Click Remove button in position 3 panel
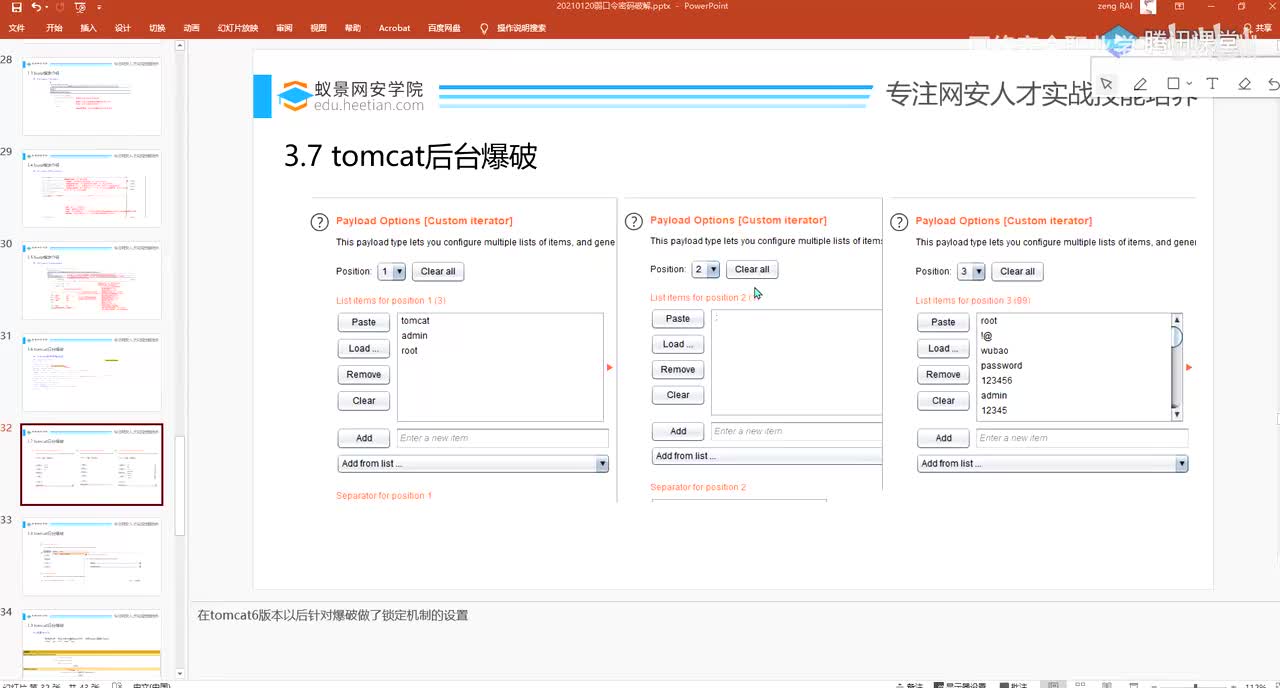1280x688 pixels. pos(943,374)
